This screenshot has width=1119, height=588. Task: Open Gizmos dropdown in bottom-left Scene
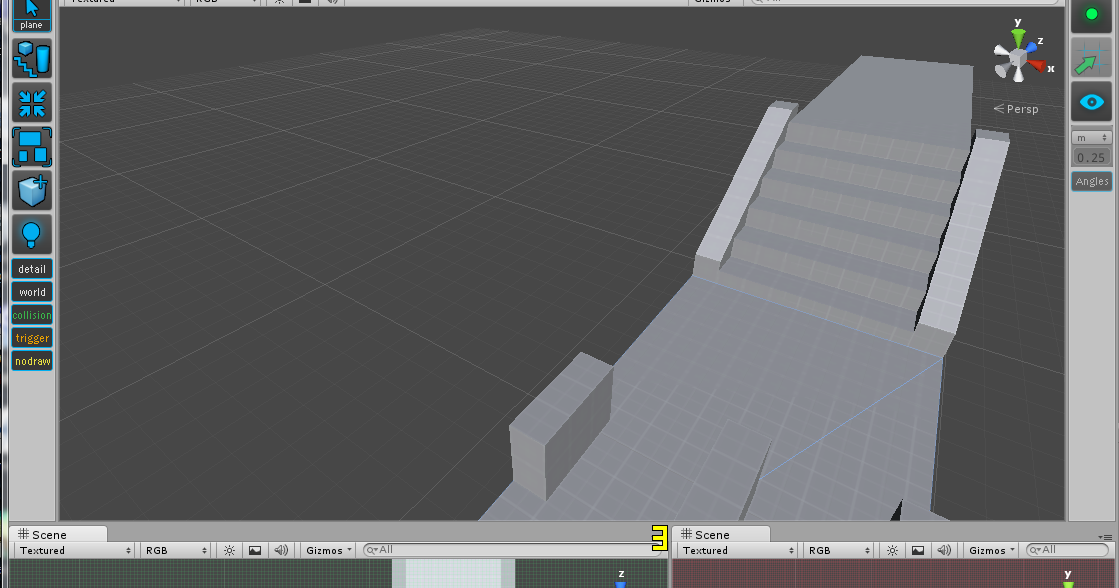[328, 550]
